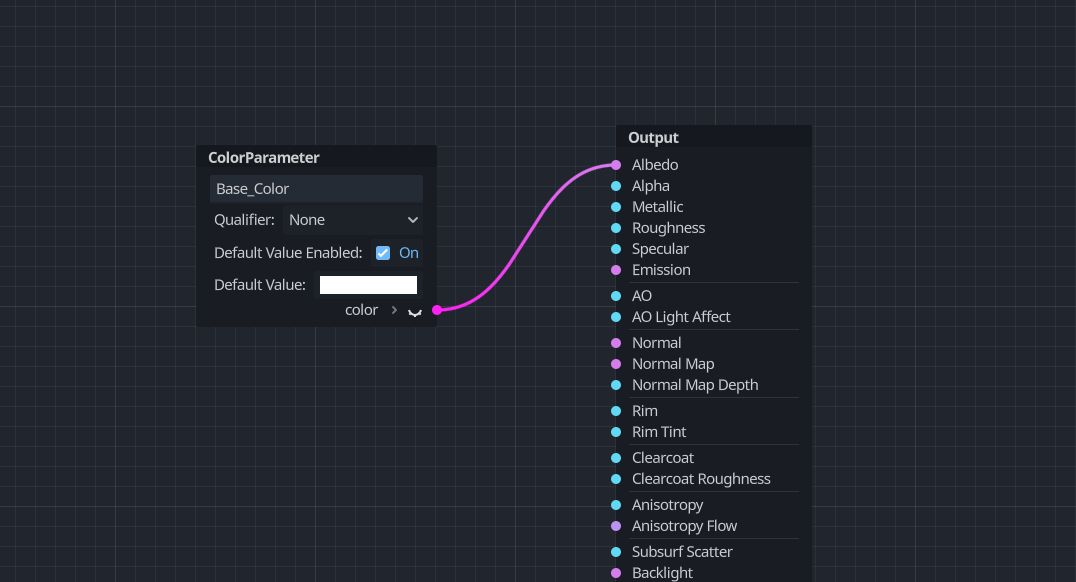The height and width of the screenshot is (582, 1076).
Task: Click the Base_Color name field
Action: pyautogui.click(x=316, y=189)
